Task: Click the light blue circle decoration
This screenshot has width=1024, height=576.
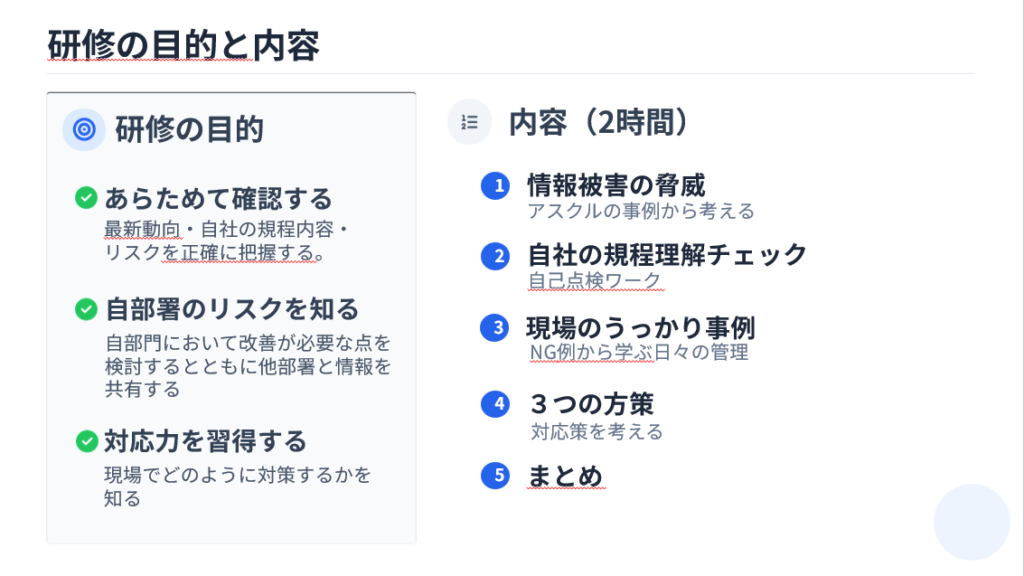Action: pyautogui.click(x=971, y=522)
